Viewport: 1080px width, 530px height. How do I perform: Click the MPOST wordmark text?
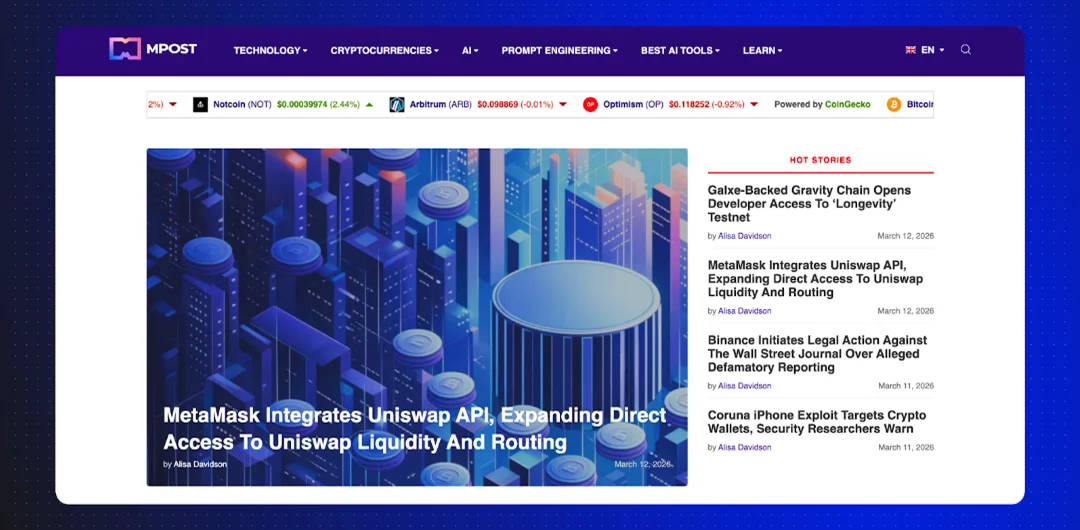pyautogui.click(x=172, y=49)
